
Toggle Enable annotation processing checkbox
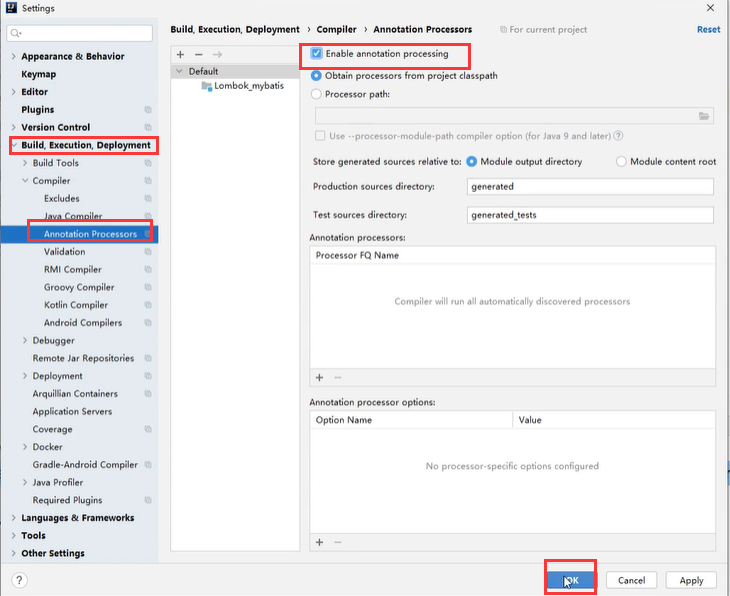[x=317, y=54]
